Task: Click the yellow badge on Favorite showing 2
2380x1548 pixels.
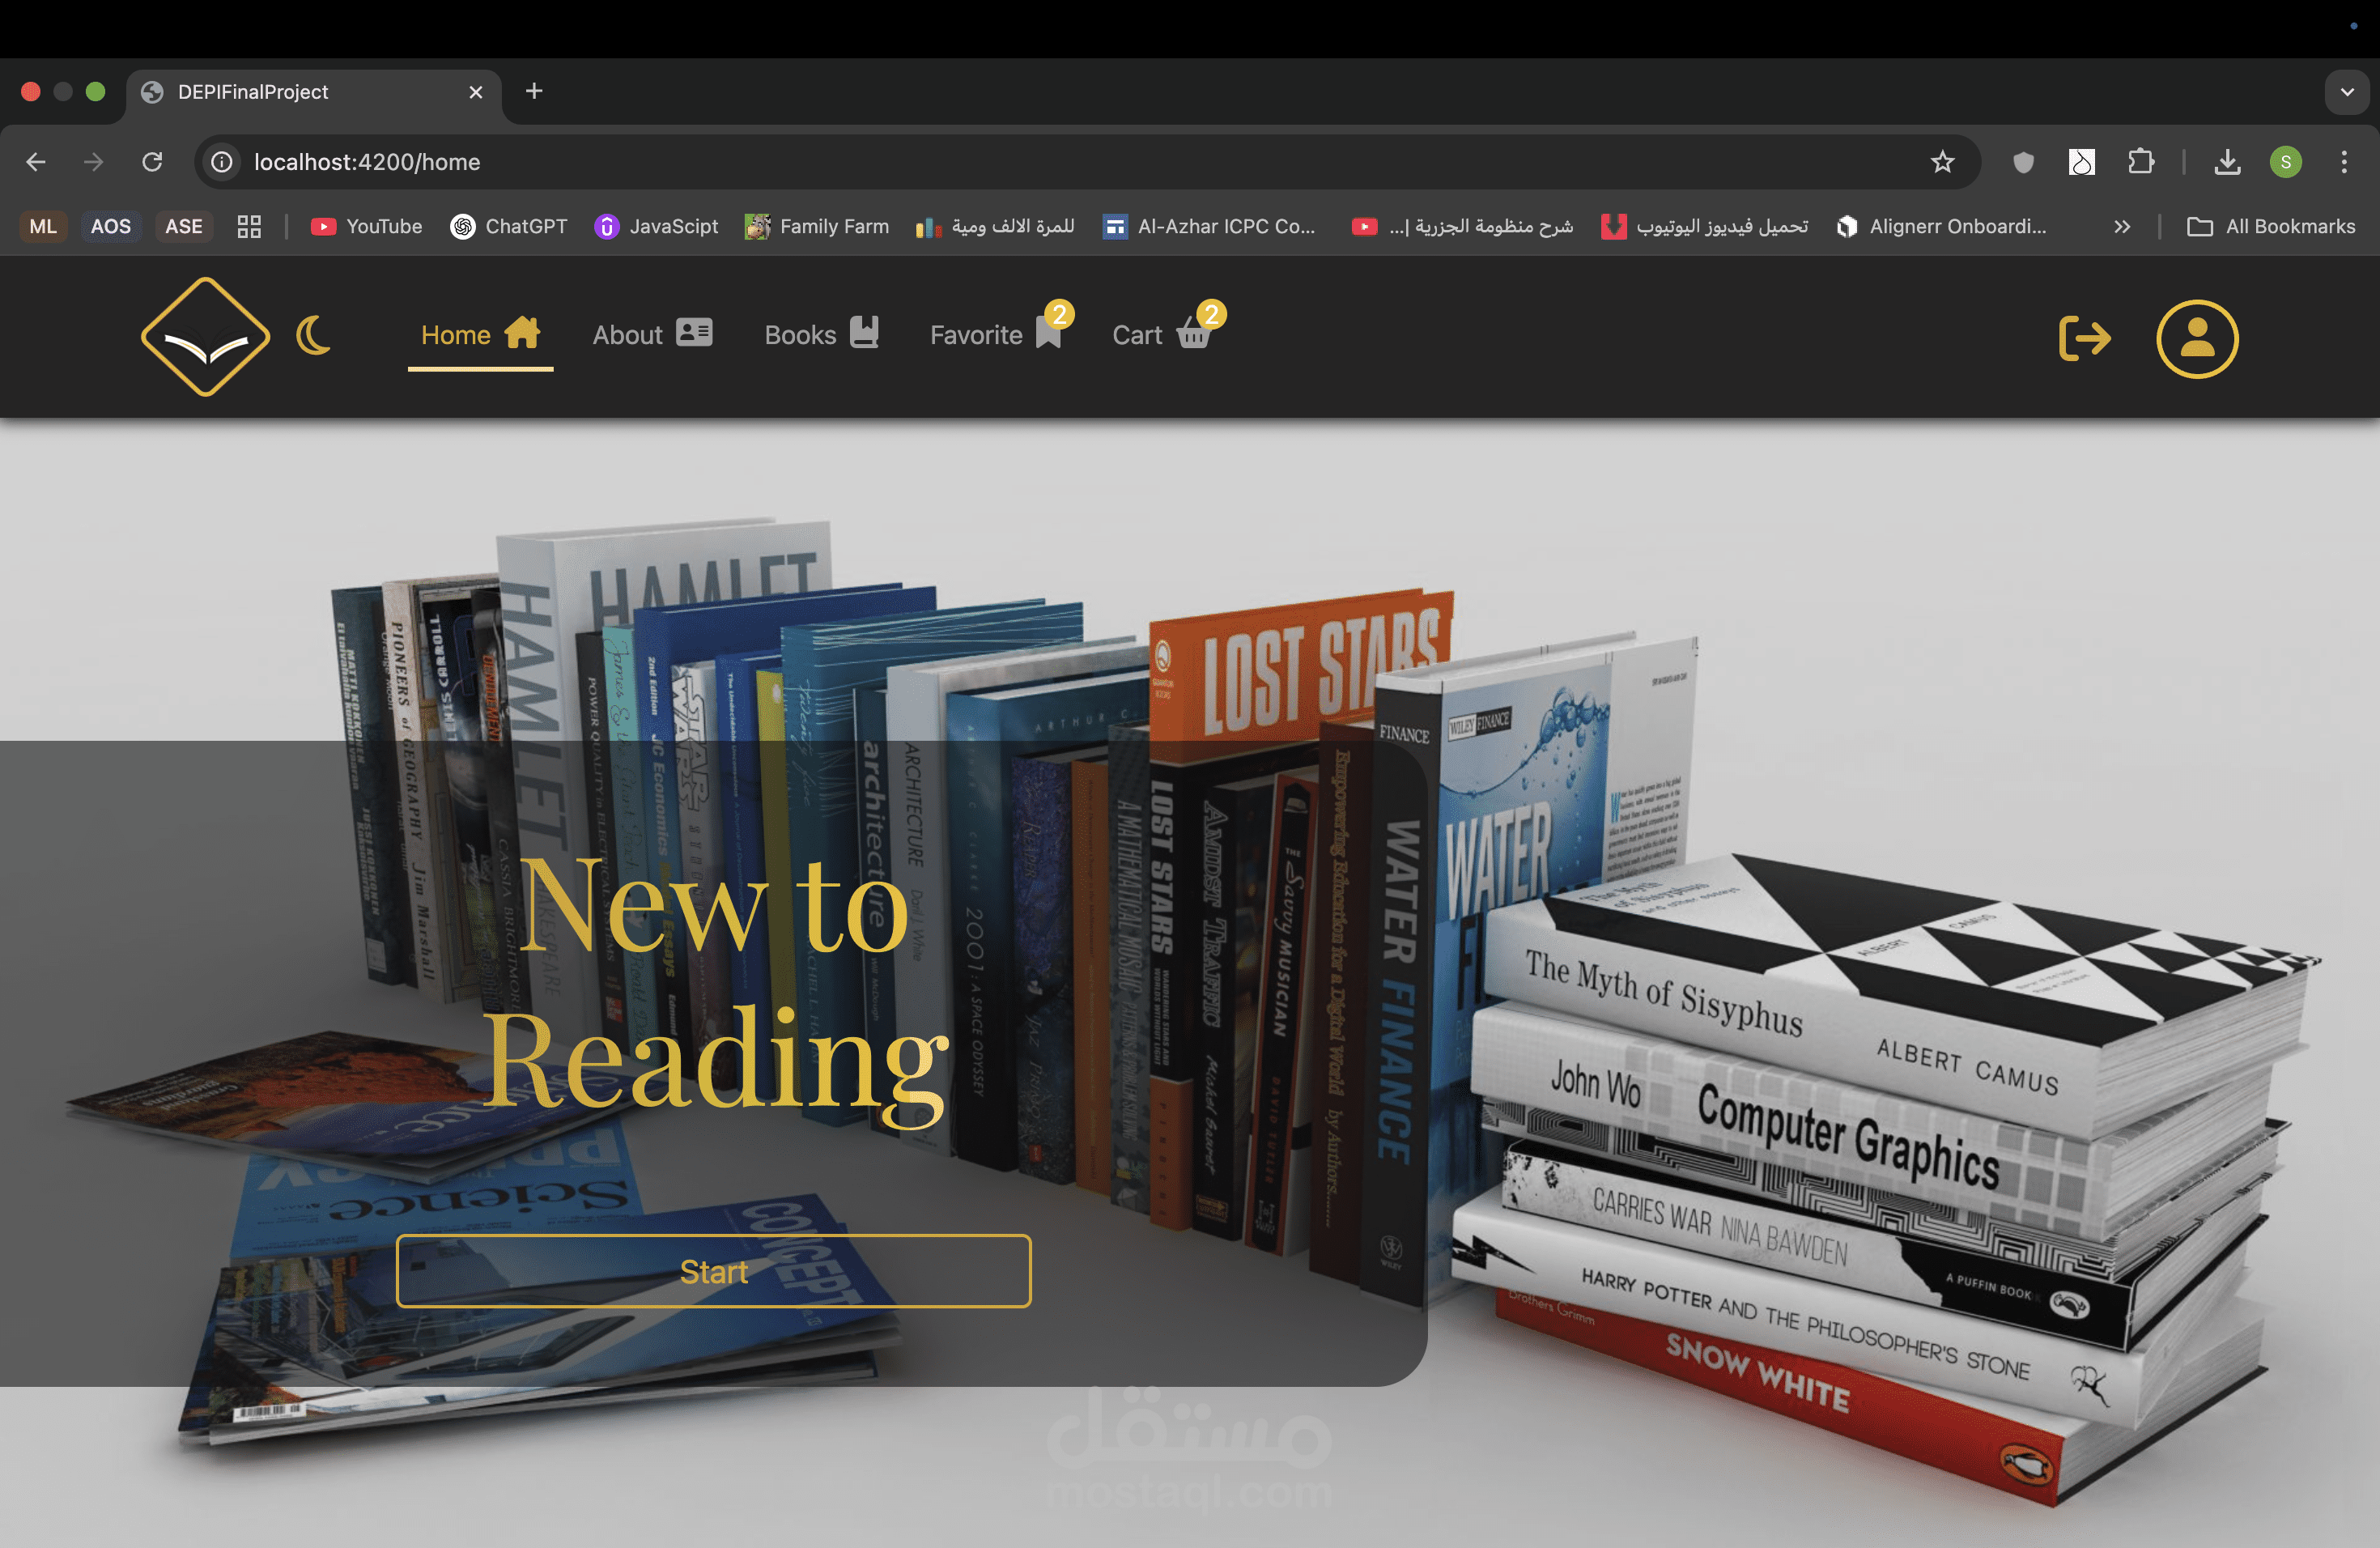Action: [1059, 314]
